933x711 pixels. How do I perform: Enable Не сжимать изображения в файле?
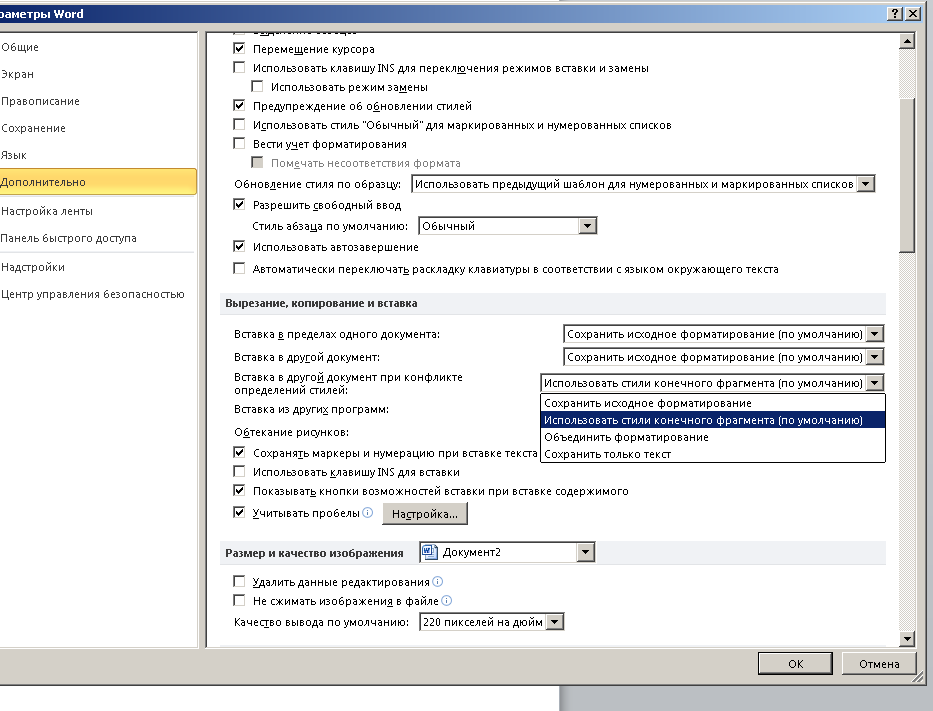(239, 600)
